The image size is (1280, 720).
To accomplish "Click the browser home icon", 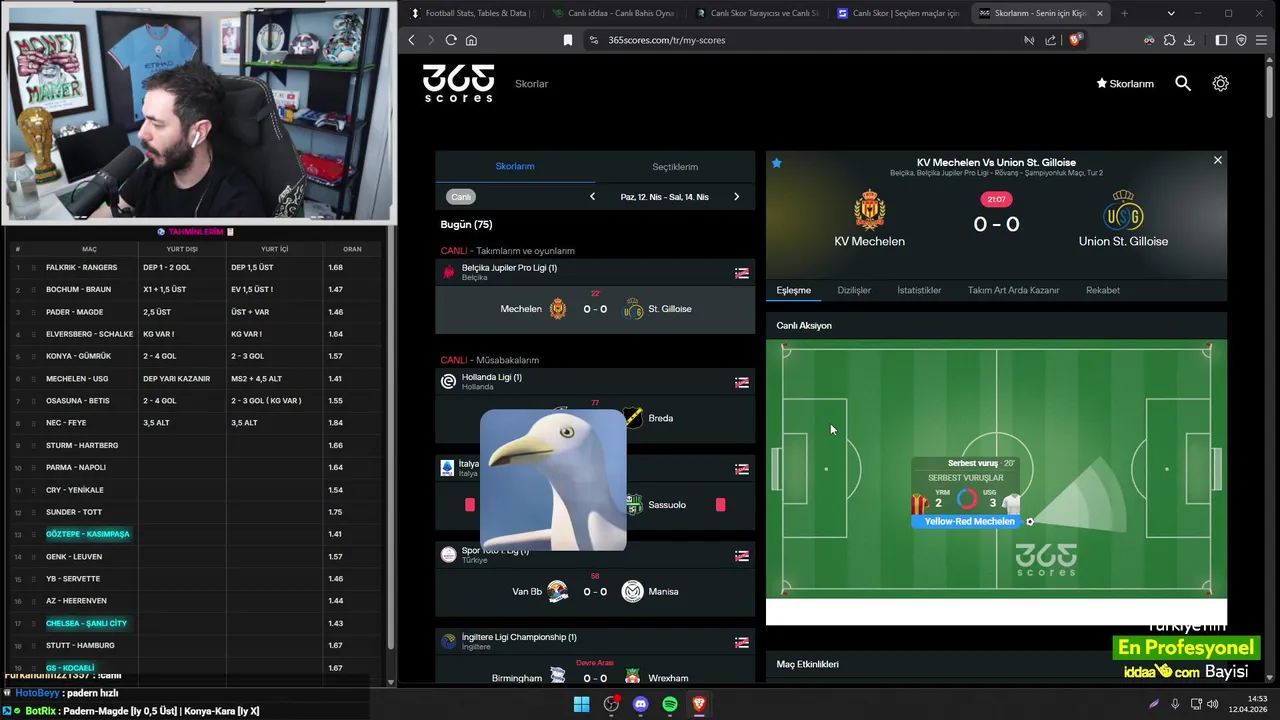I will 471,40.
